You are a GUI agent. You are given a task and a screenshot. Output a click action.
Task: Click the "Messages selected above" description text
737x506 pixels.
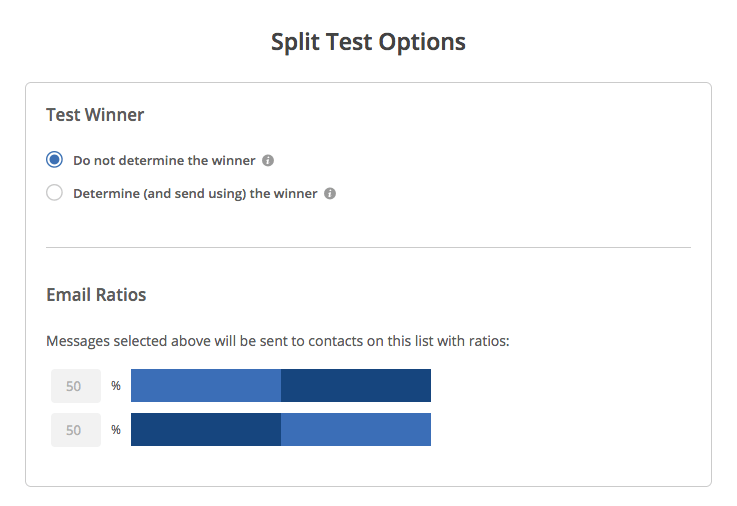278,341
